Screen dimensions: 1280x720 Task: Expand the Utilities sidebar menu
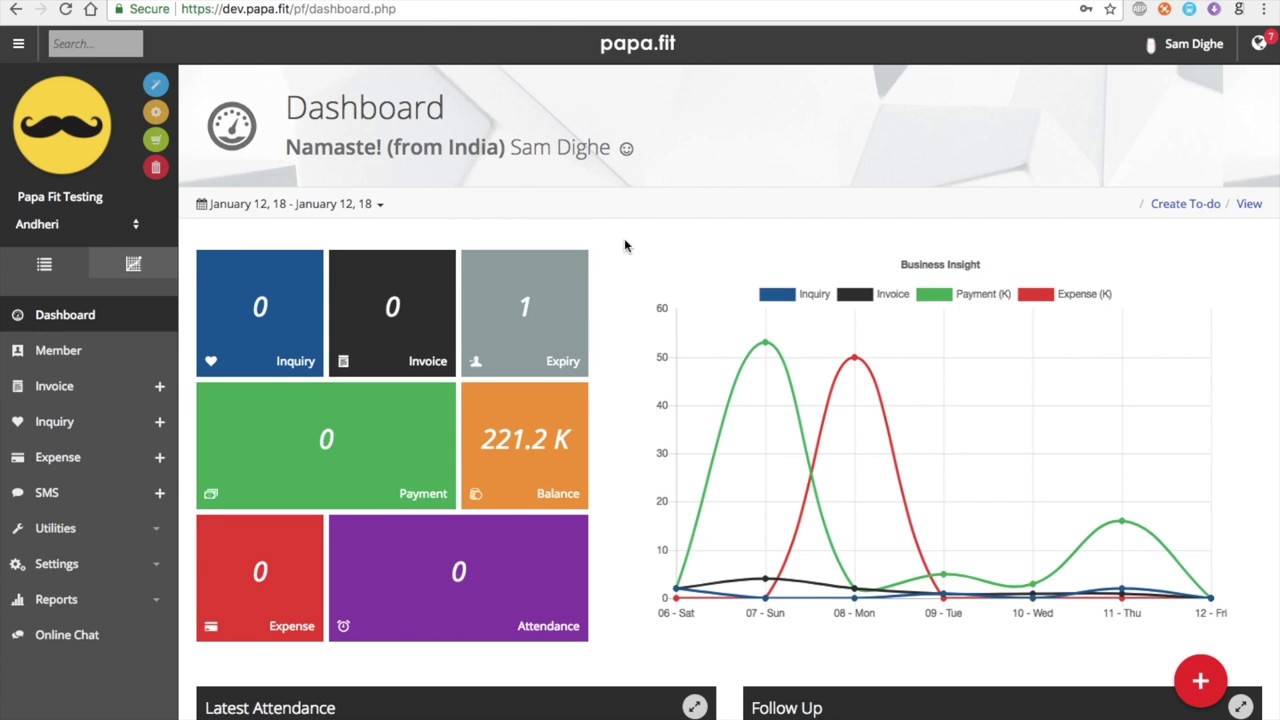pyautogui.click(x=89, y=528)
